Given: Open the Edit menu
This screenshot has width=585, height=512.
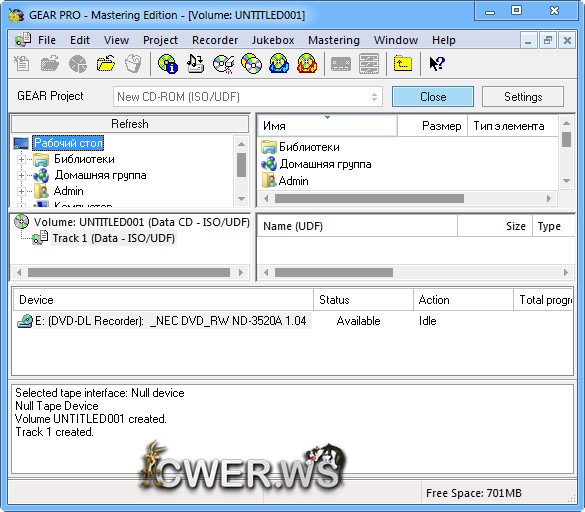Looking at the screenshot, I should [80, 40].
